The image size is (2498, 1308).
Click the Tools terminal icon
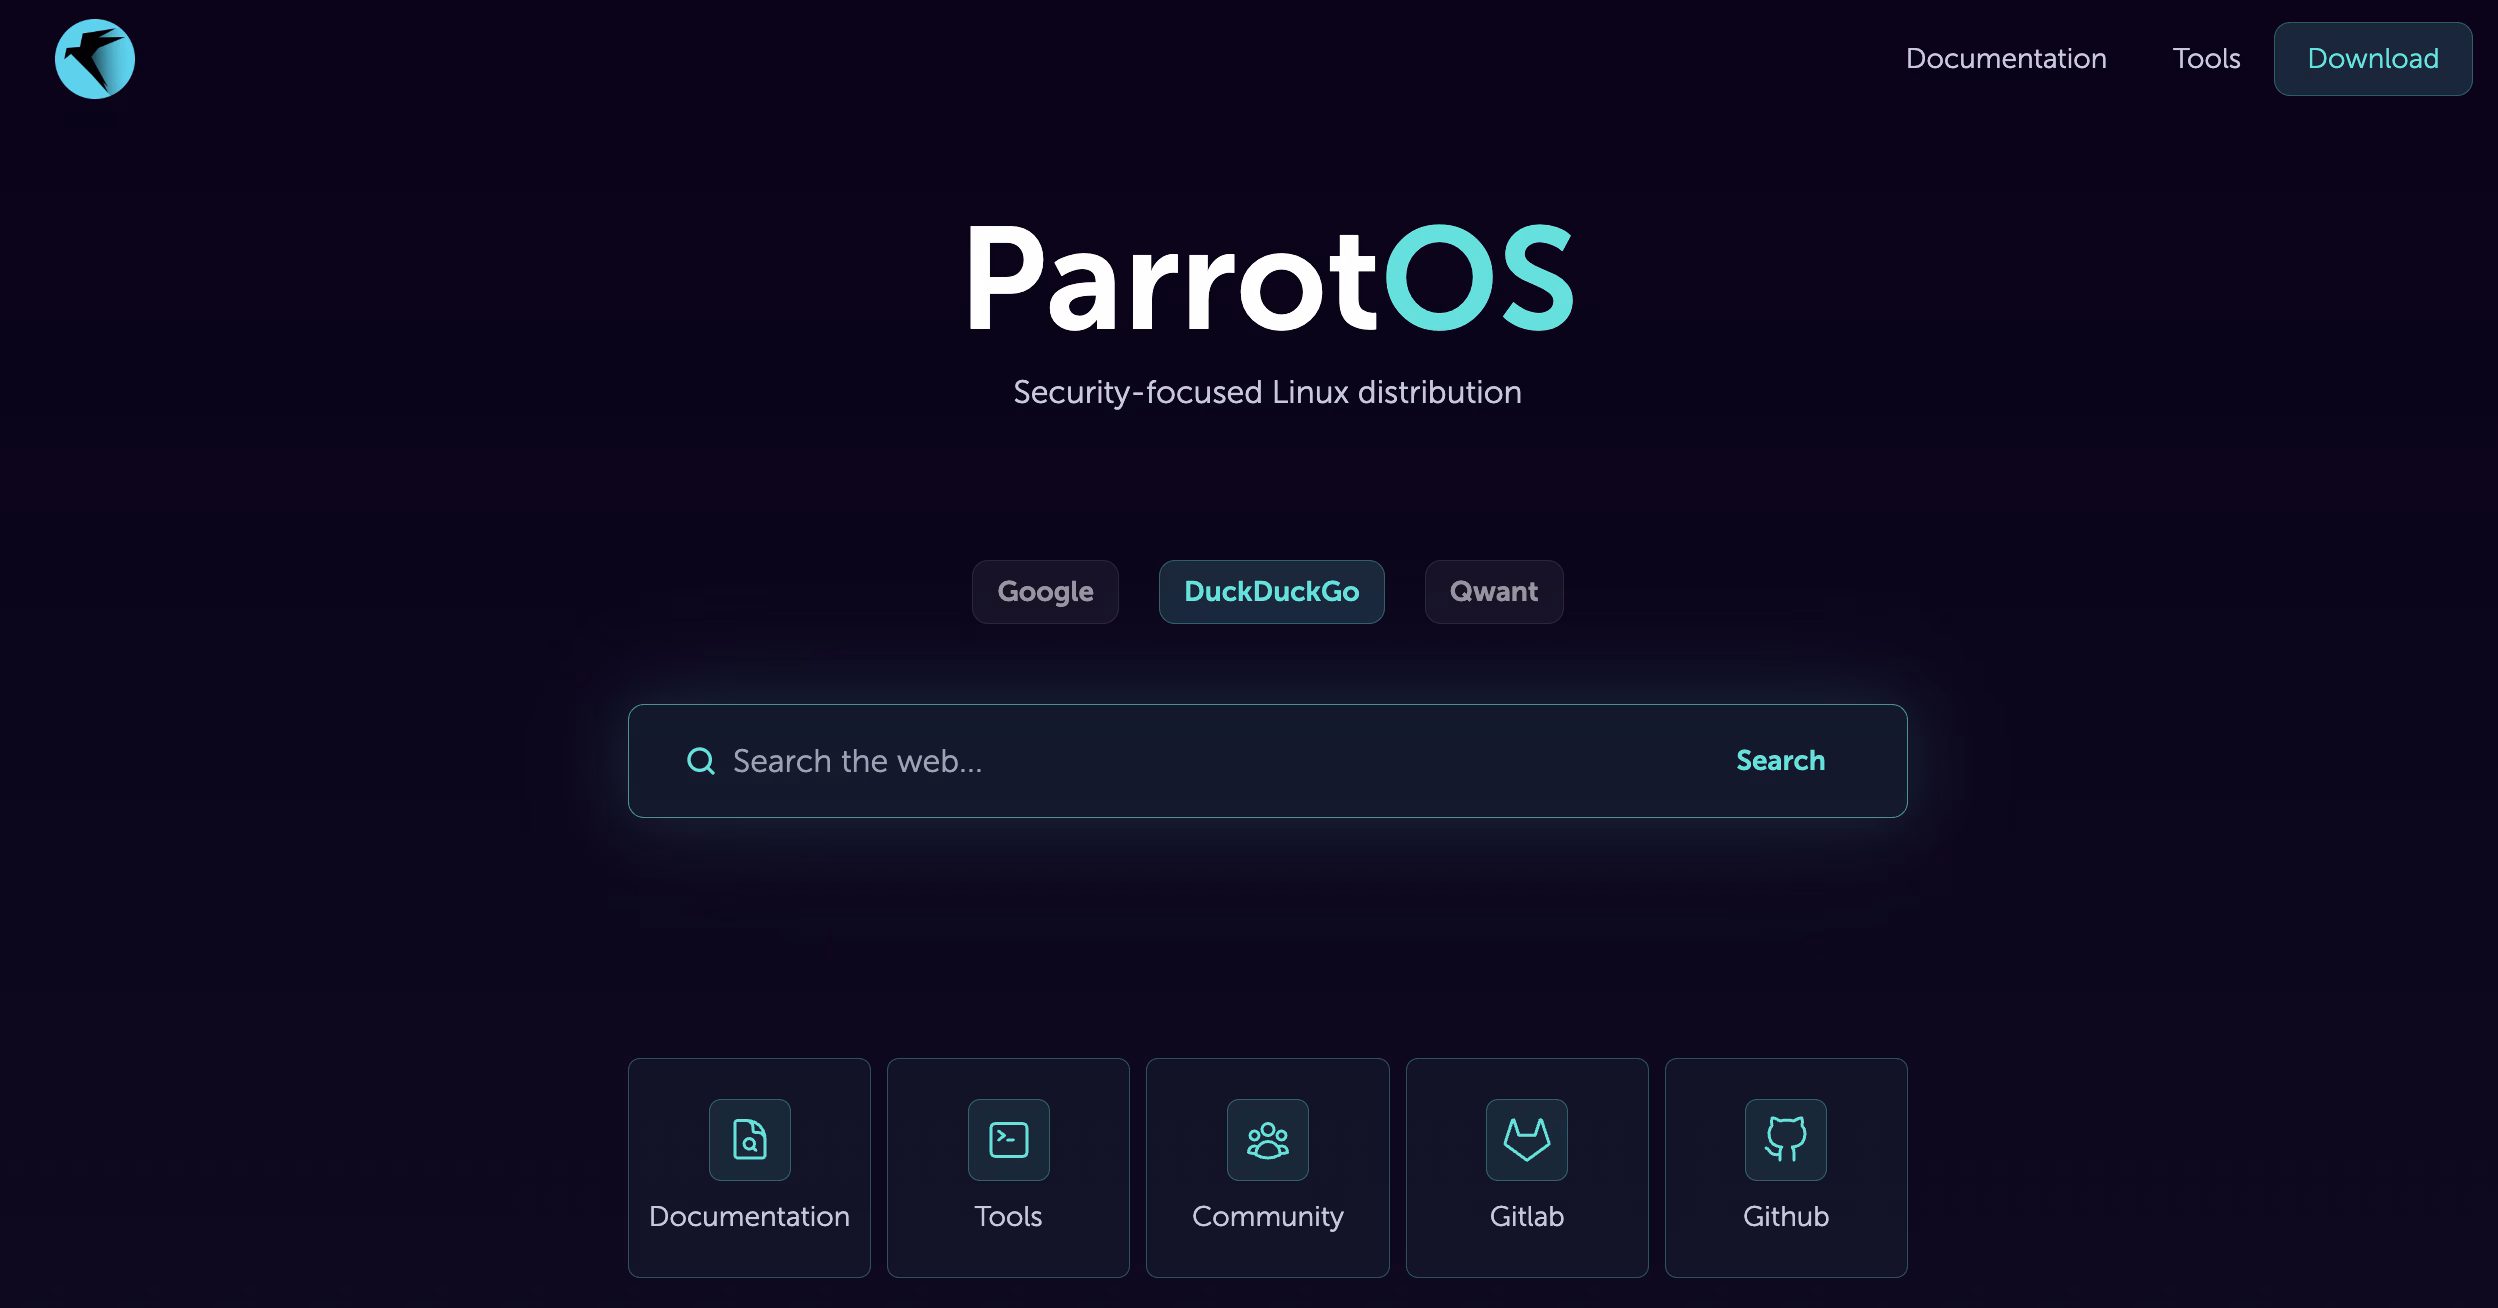pyautogui.click(x=1009, y=1140)
